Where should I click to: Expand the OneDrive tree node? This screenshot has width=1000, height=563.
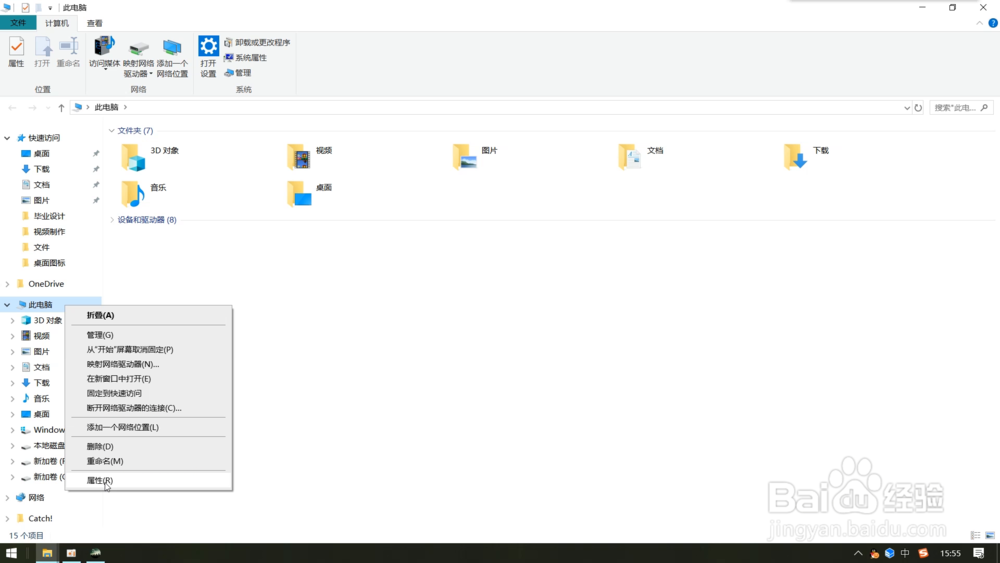[x=7, y=284]
